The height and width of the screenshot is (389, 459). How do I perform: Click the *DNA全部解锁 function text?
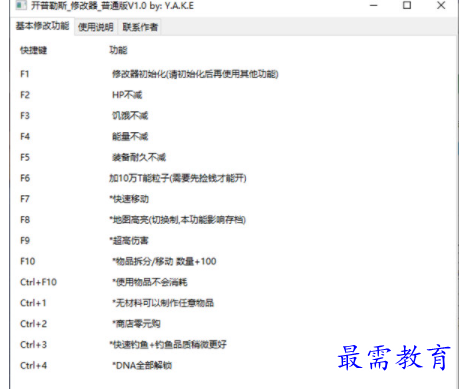(x=142, y=365)
